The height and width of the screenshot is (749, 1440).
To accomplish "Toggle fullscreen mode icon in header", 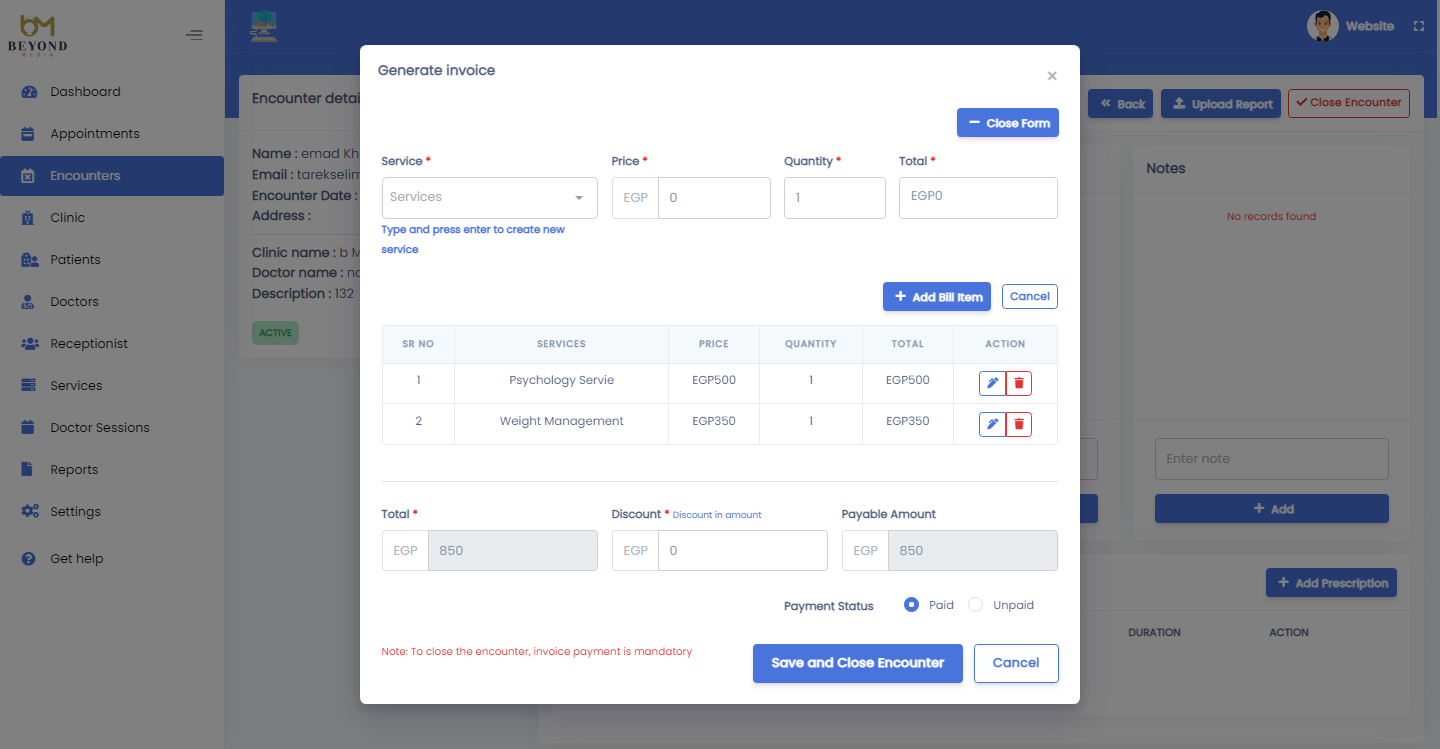I will coord(1418,27).
